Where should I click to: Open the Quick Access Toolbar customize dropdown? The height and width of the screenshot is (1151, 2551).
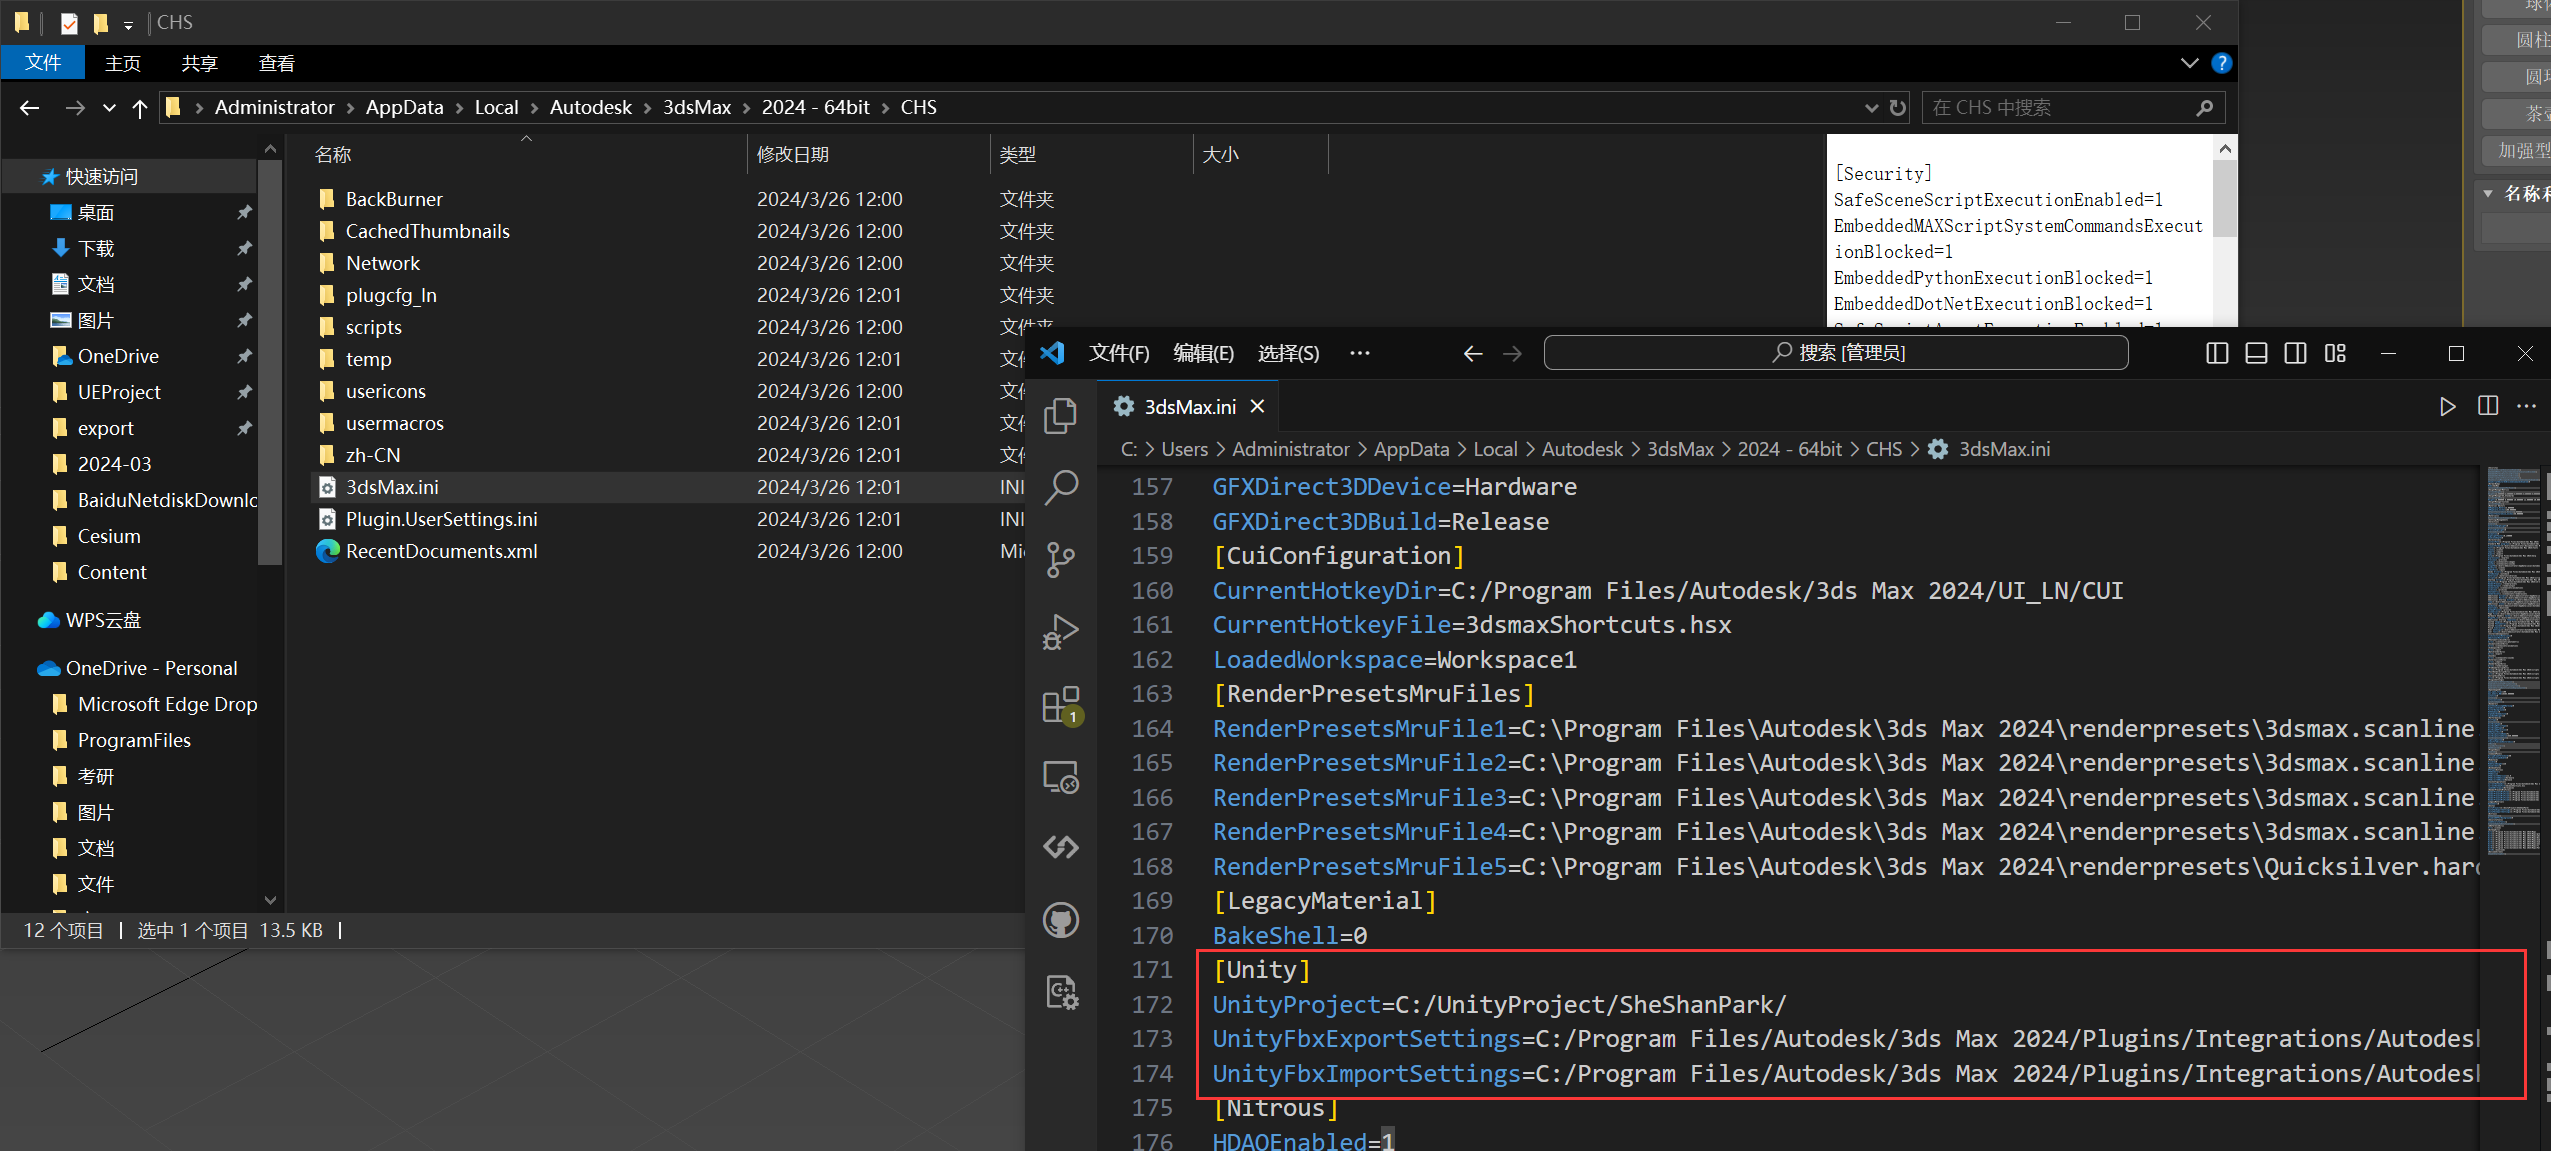[128, 22]
